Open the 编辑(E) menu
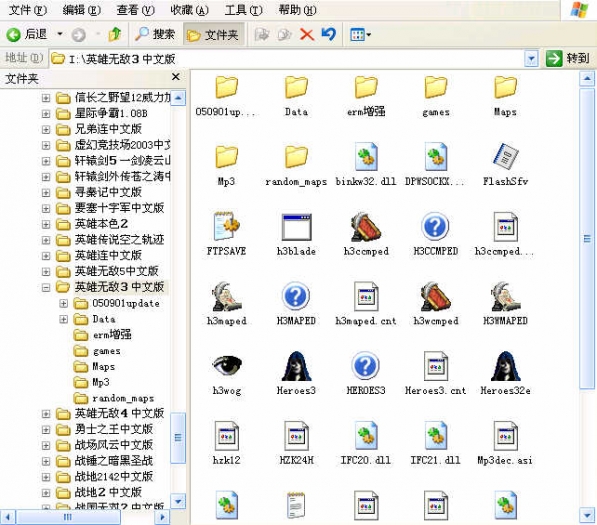597x525 pixels. coord(81,10)
